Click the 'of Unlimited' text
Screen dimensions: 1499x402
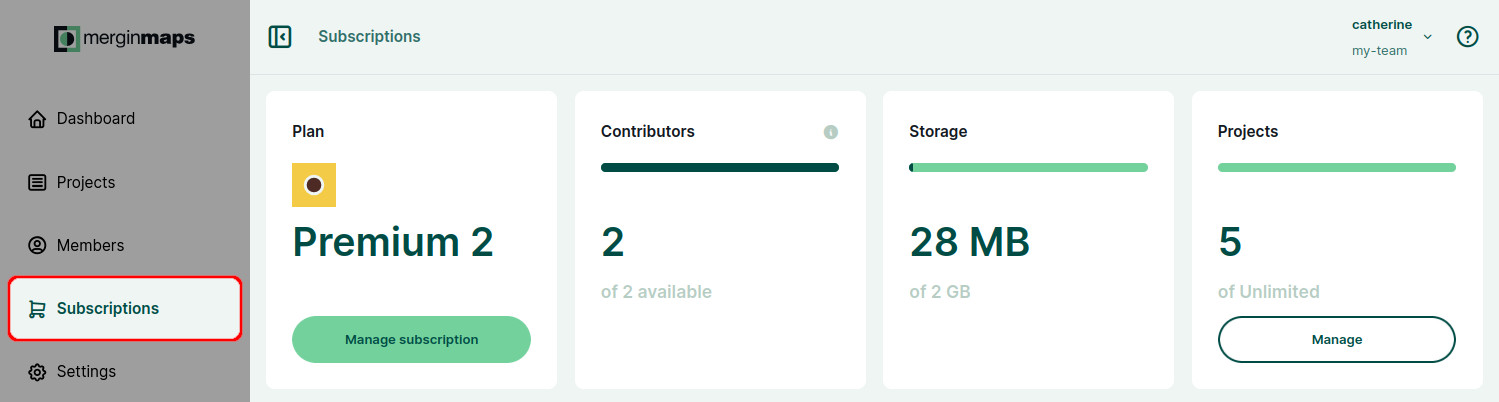[1269, 293]
